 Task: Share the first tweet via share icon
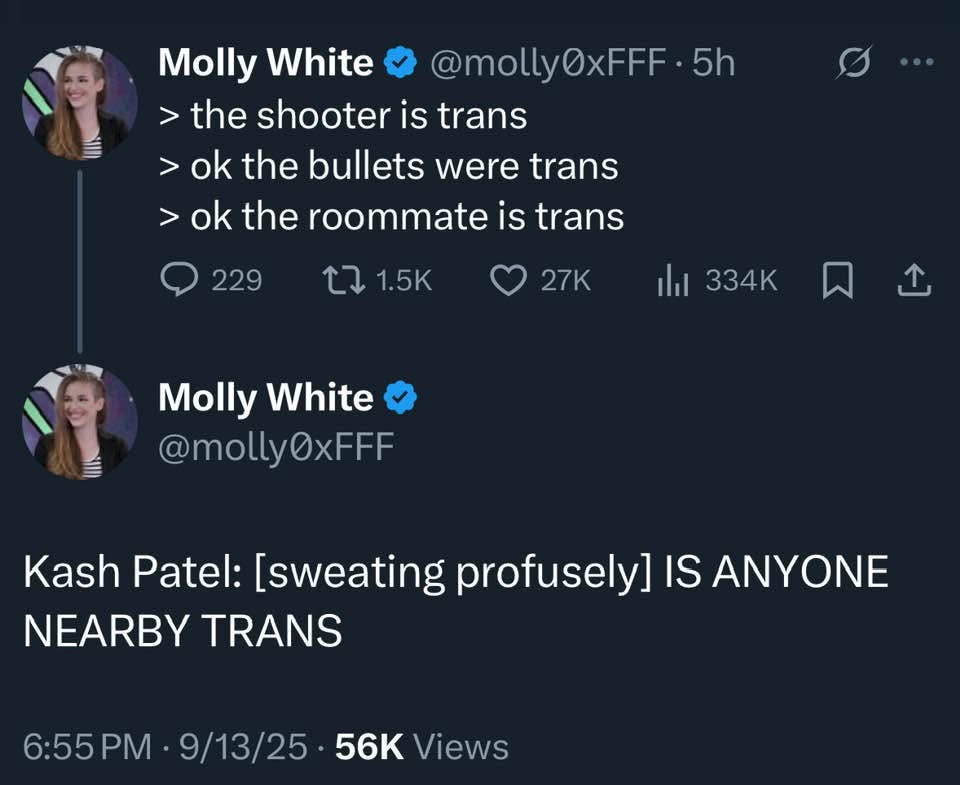(914, 282)
